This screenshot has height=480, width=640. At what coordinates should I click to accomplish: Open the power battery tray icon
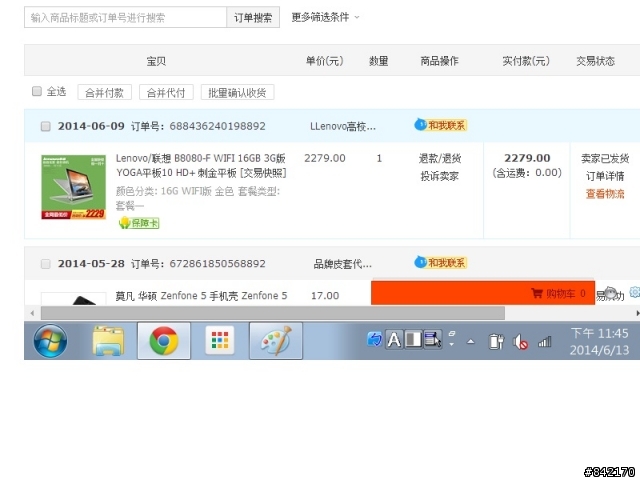(x=496, y=342)
